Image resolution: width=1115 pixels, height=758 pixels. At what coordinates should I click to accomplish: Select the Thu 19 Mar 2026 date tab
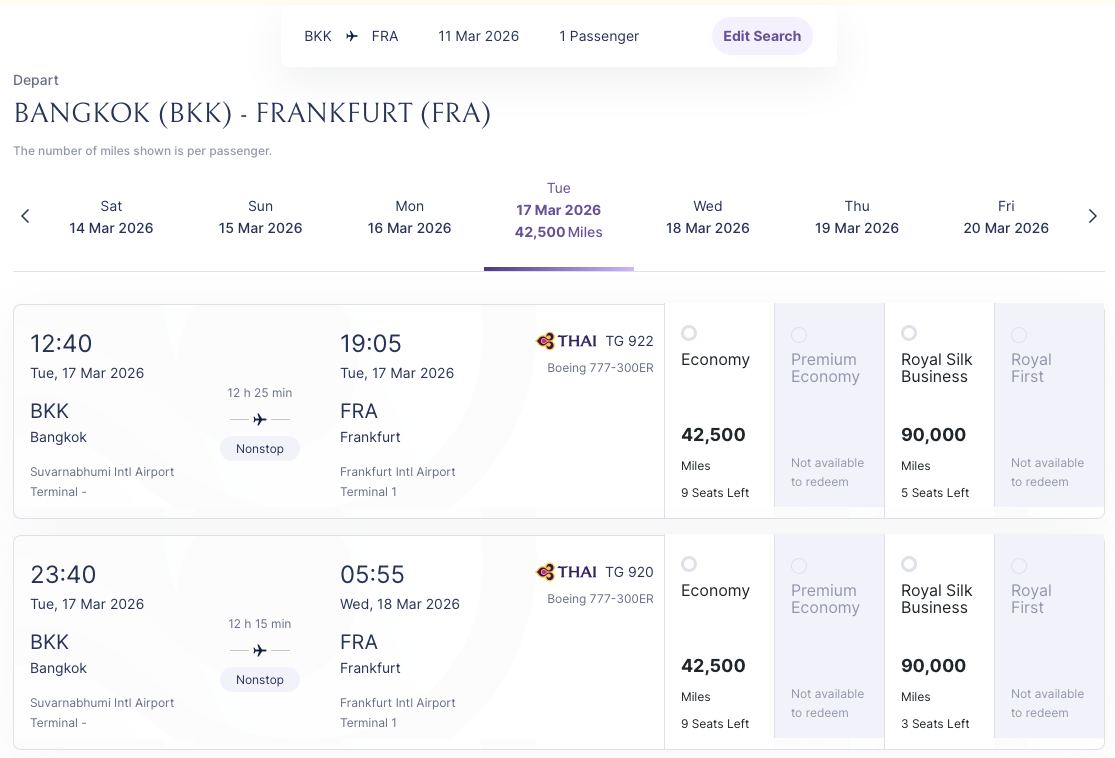point(857,217)
